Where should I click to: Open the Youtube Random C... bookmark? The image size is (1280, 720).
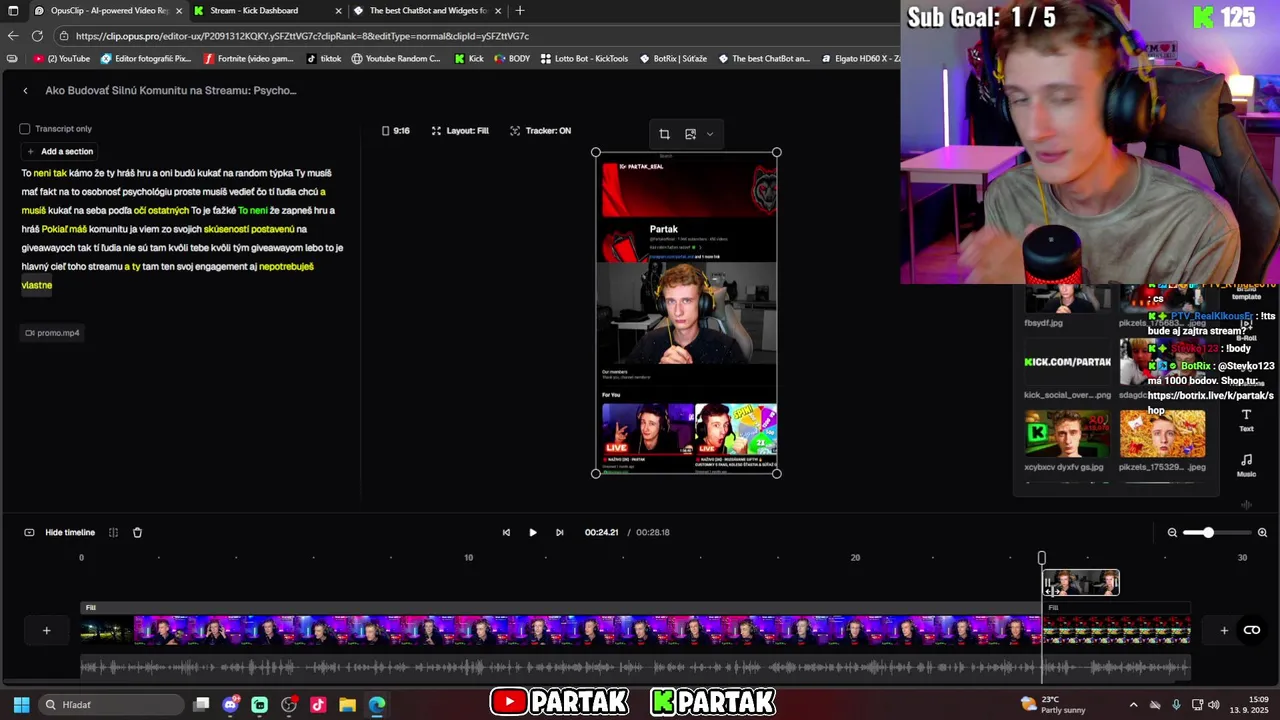click(x=396, y=59)
